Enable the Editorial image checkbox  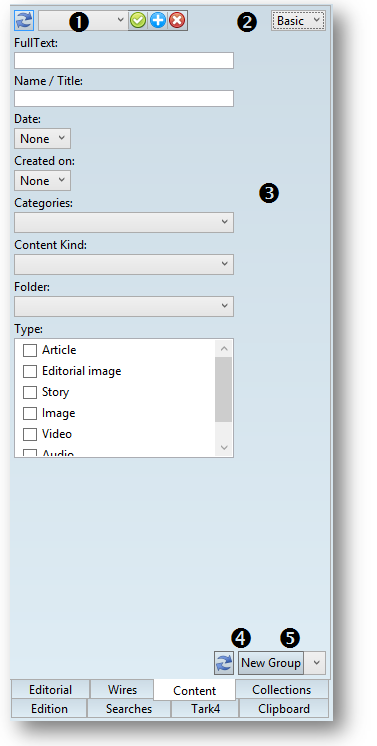(30, 371)
